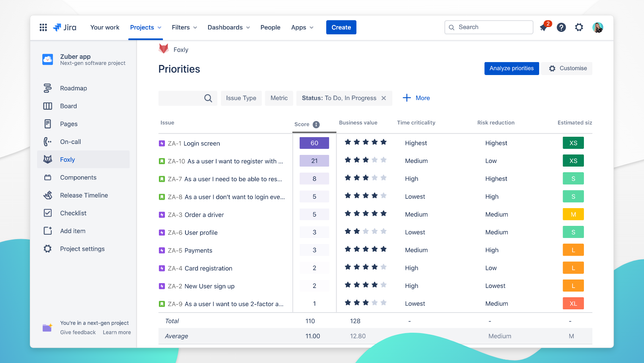Set star rating for ZA-6 User profile

[366, 232]
